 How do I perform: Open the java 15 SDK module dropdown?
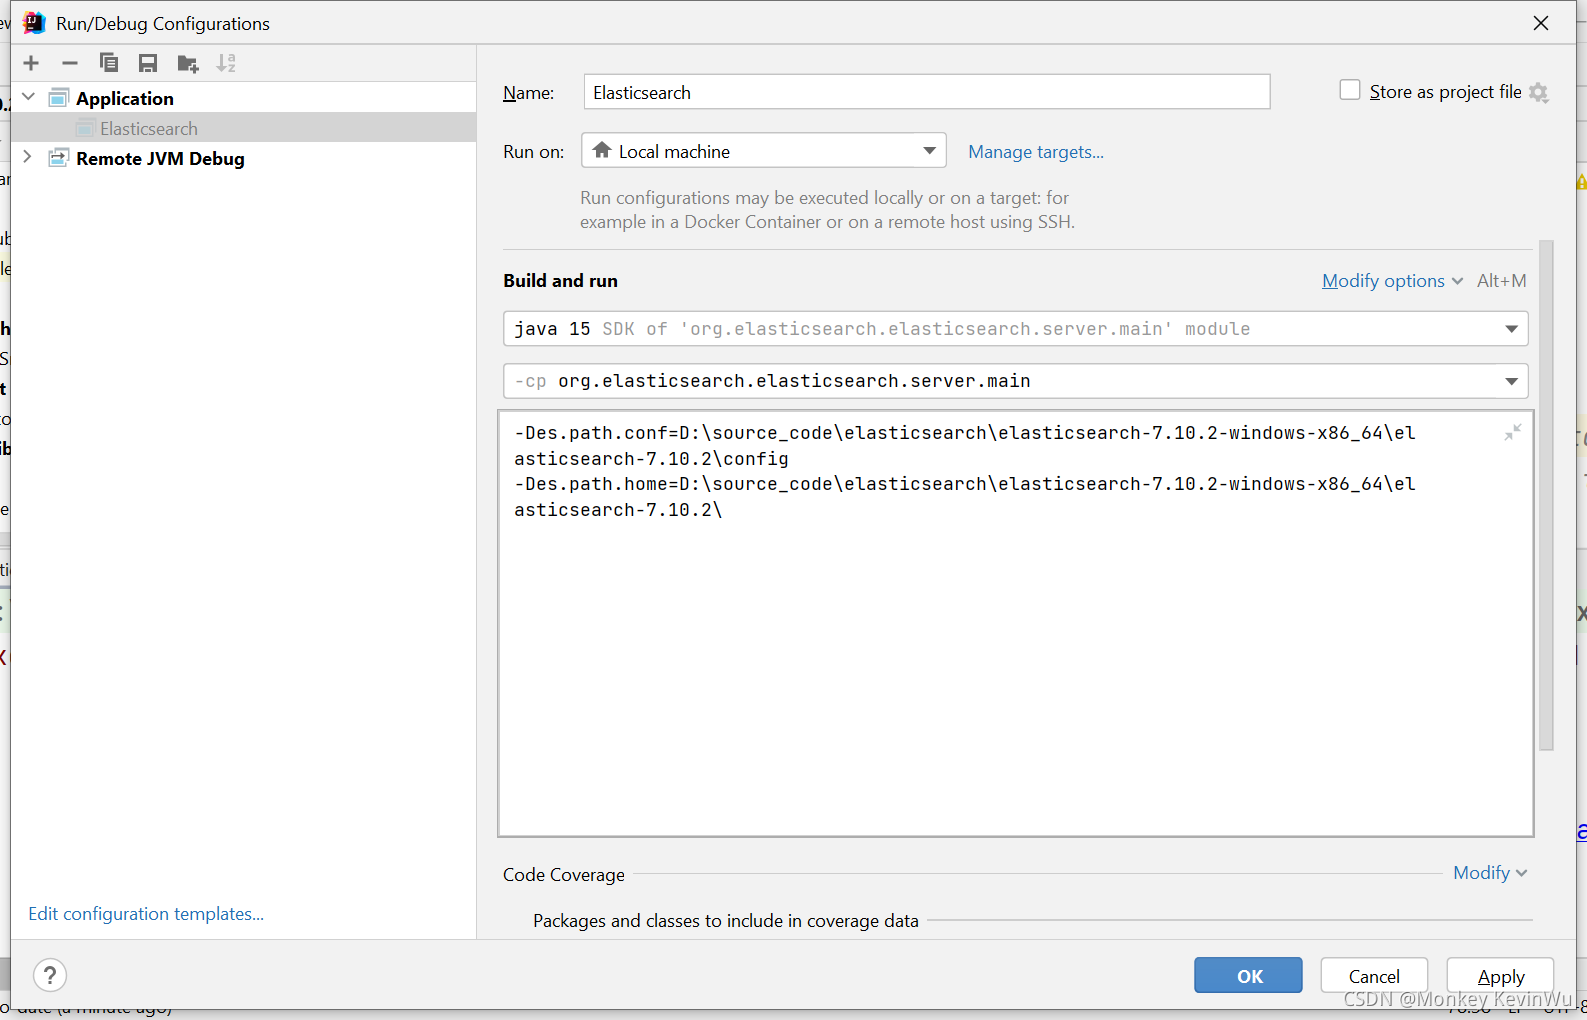click(x=1016, y=329)
